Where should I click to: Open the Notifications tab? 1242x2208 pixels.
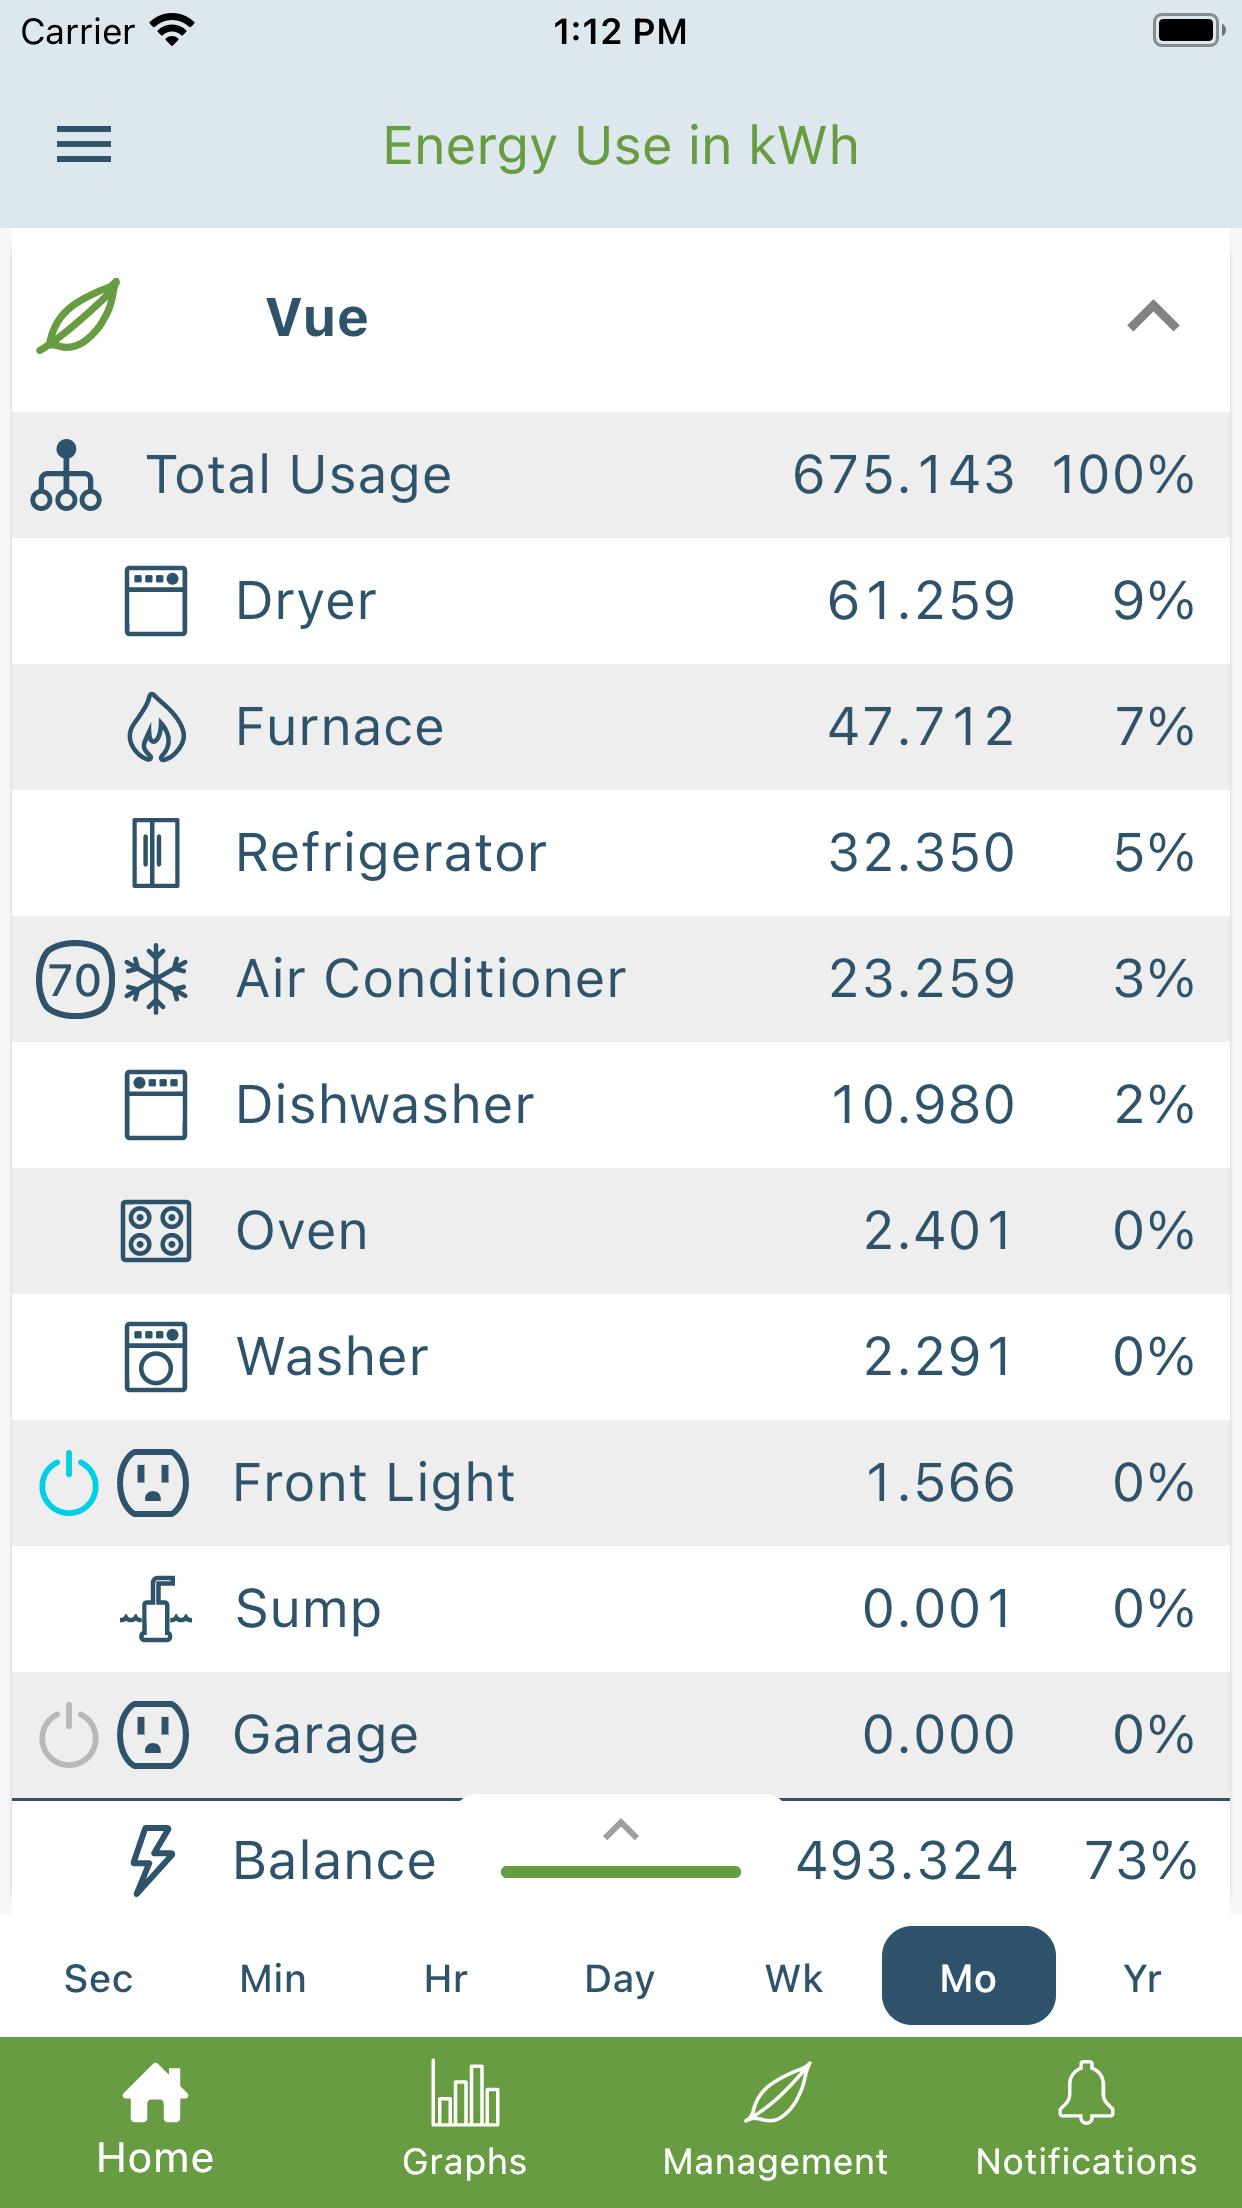[1086, 2119]
